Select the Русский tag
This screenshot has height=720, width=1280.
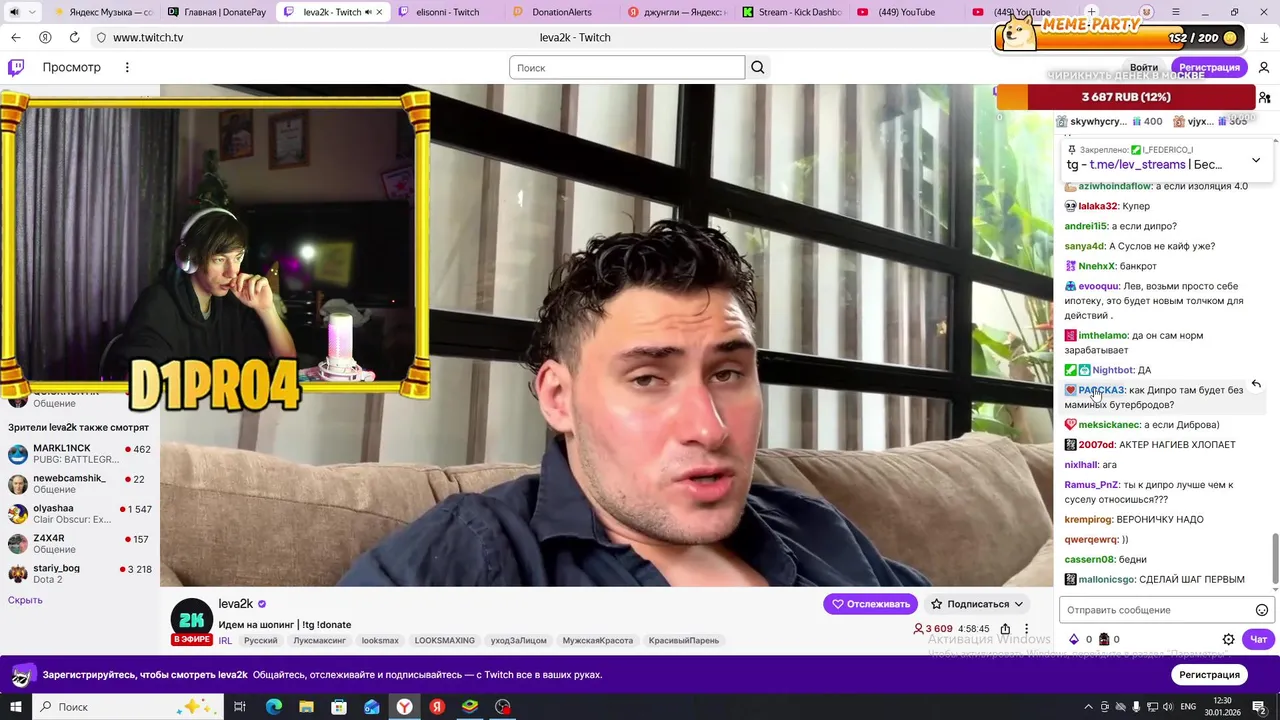click(x=261, y=640)
